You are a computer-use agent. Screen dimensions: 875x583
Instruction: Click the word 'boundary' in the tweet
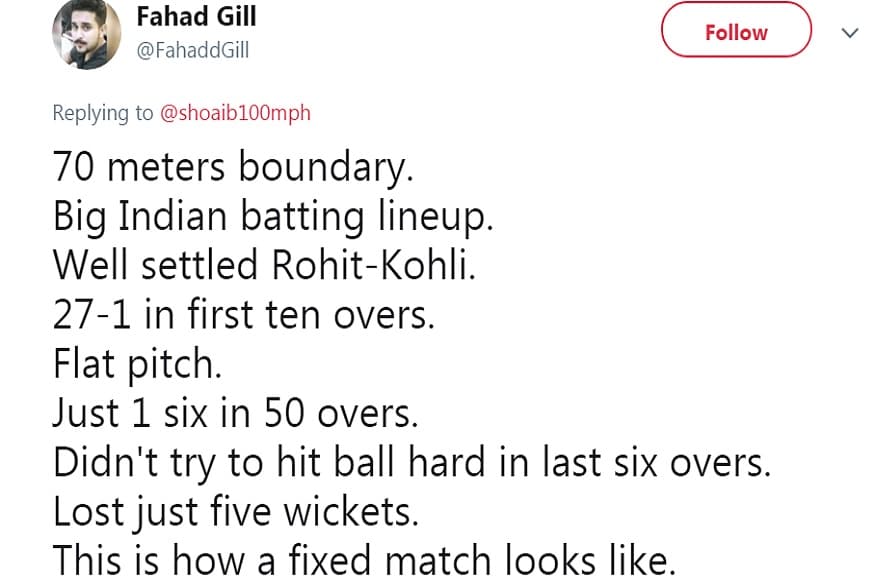326,167
